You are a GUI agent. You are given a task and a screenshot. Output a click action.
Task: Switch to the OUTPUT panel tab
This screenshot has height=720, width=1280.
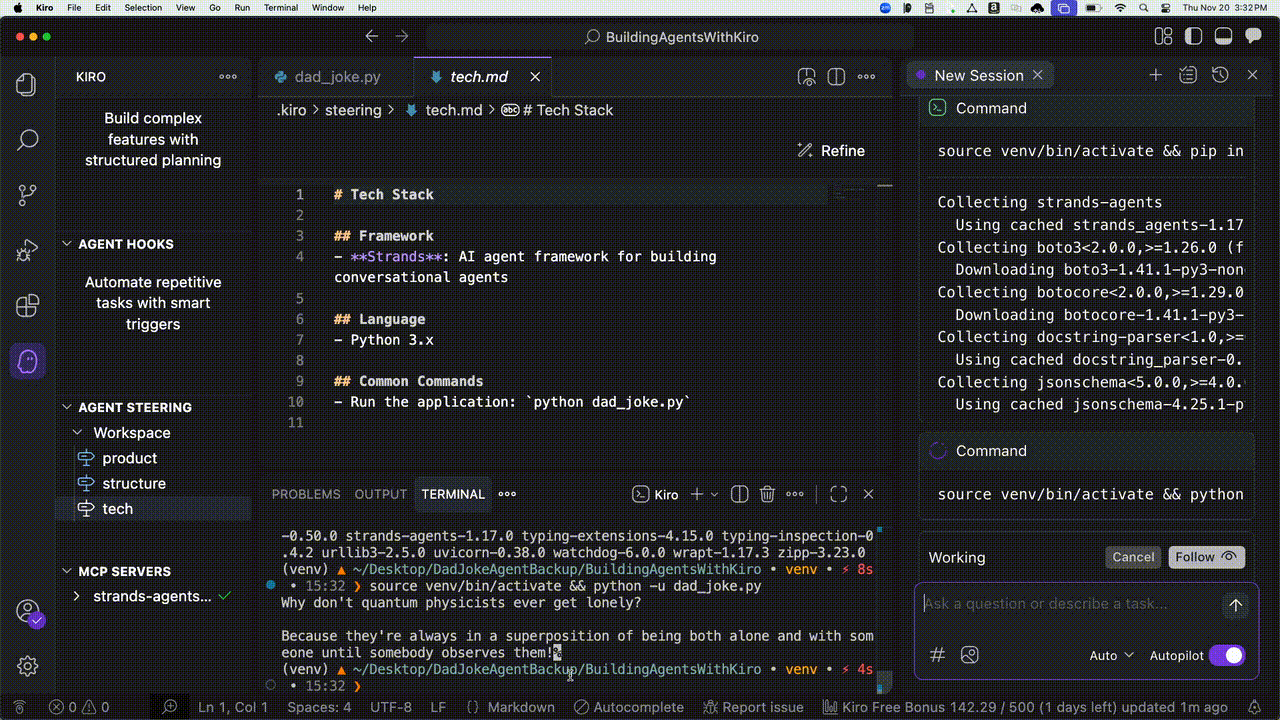(x=381, y=494)
